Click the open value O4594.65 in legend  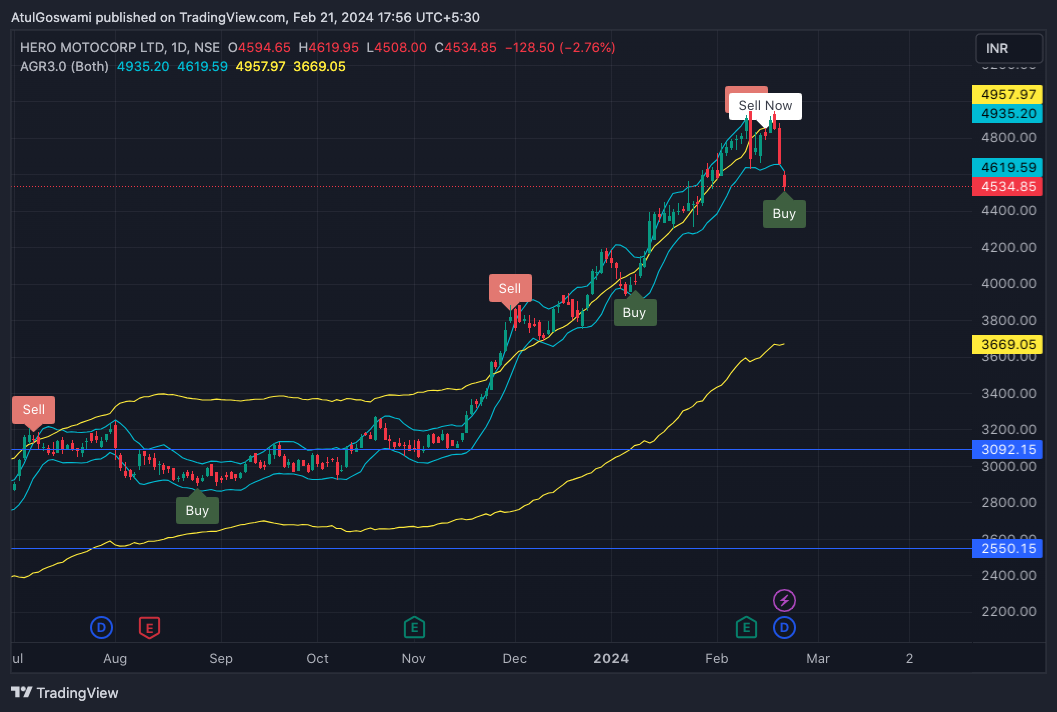point(259,47)
